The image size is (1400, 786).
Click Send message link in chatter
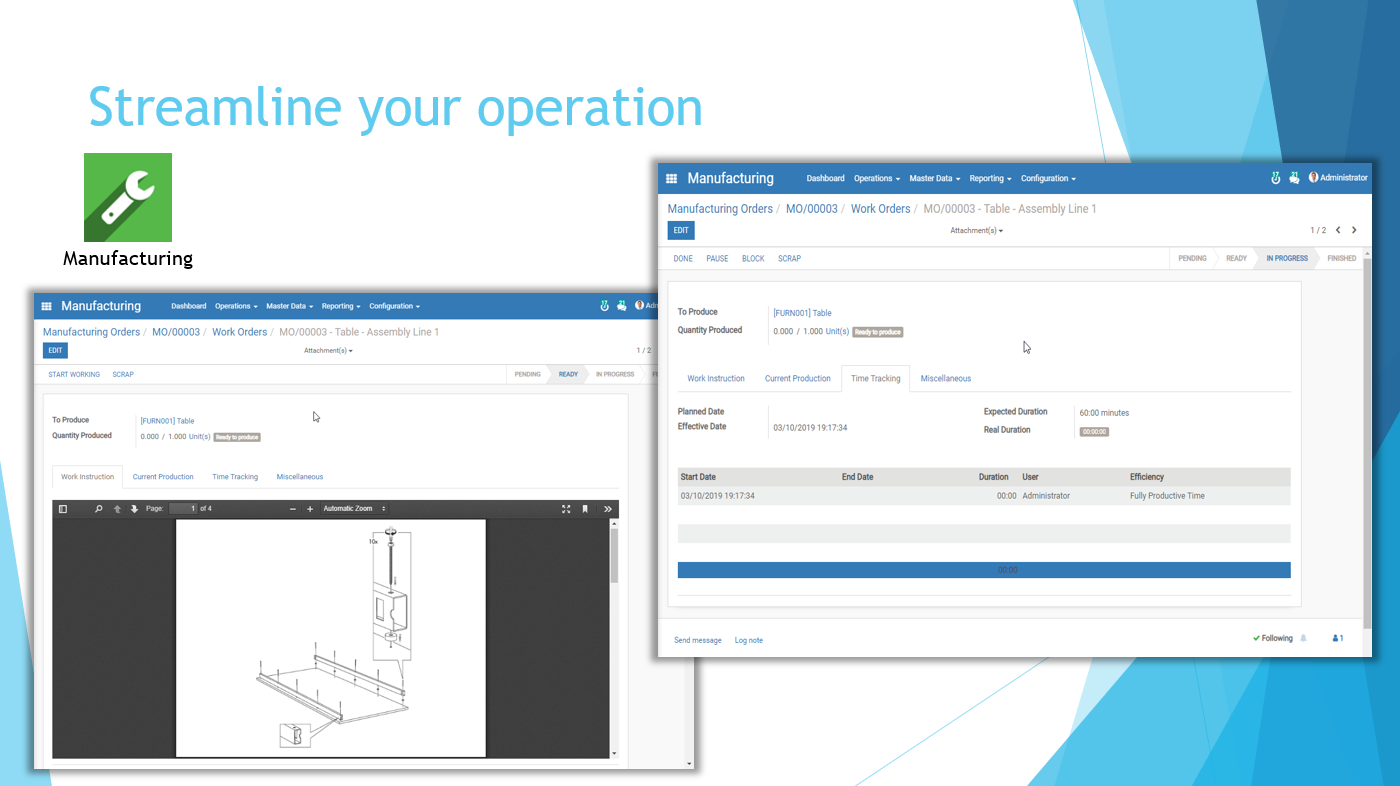[698, 640]
